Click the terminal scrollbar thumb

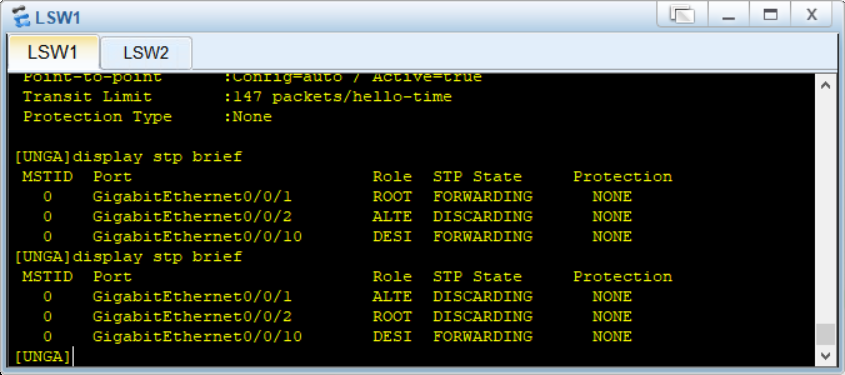tap(825, 334)
